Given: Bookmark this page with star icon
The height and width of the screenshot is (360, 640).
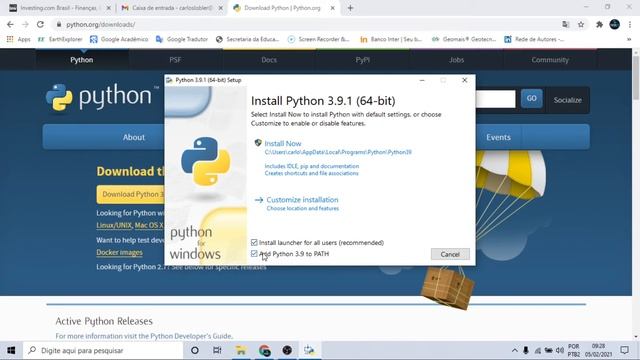Looking at the screenshot, I should pyautogui.click(x=581, y=24).
